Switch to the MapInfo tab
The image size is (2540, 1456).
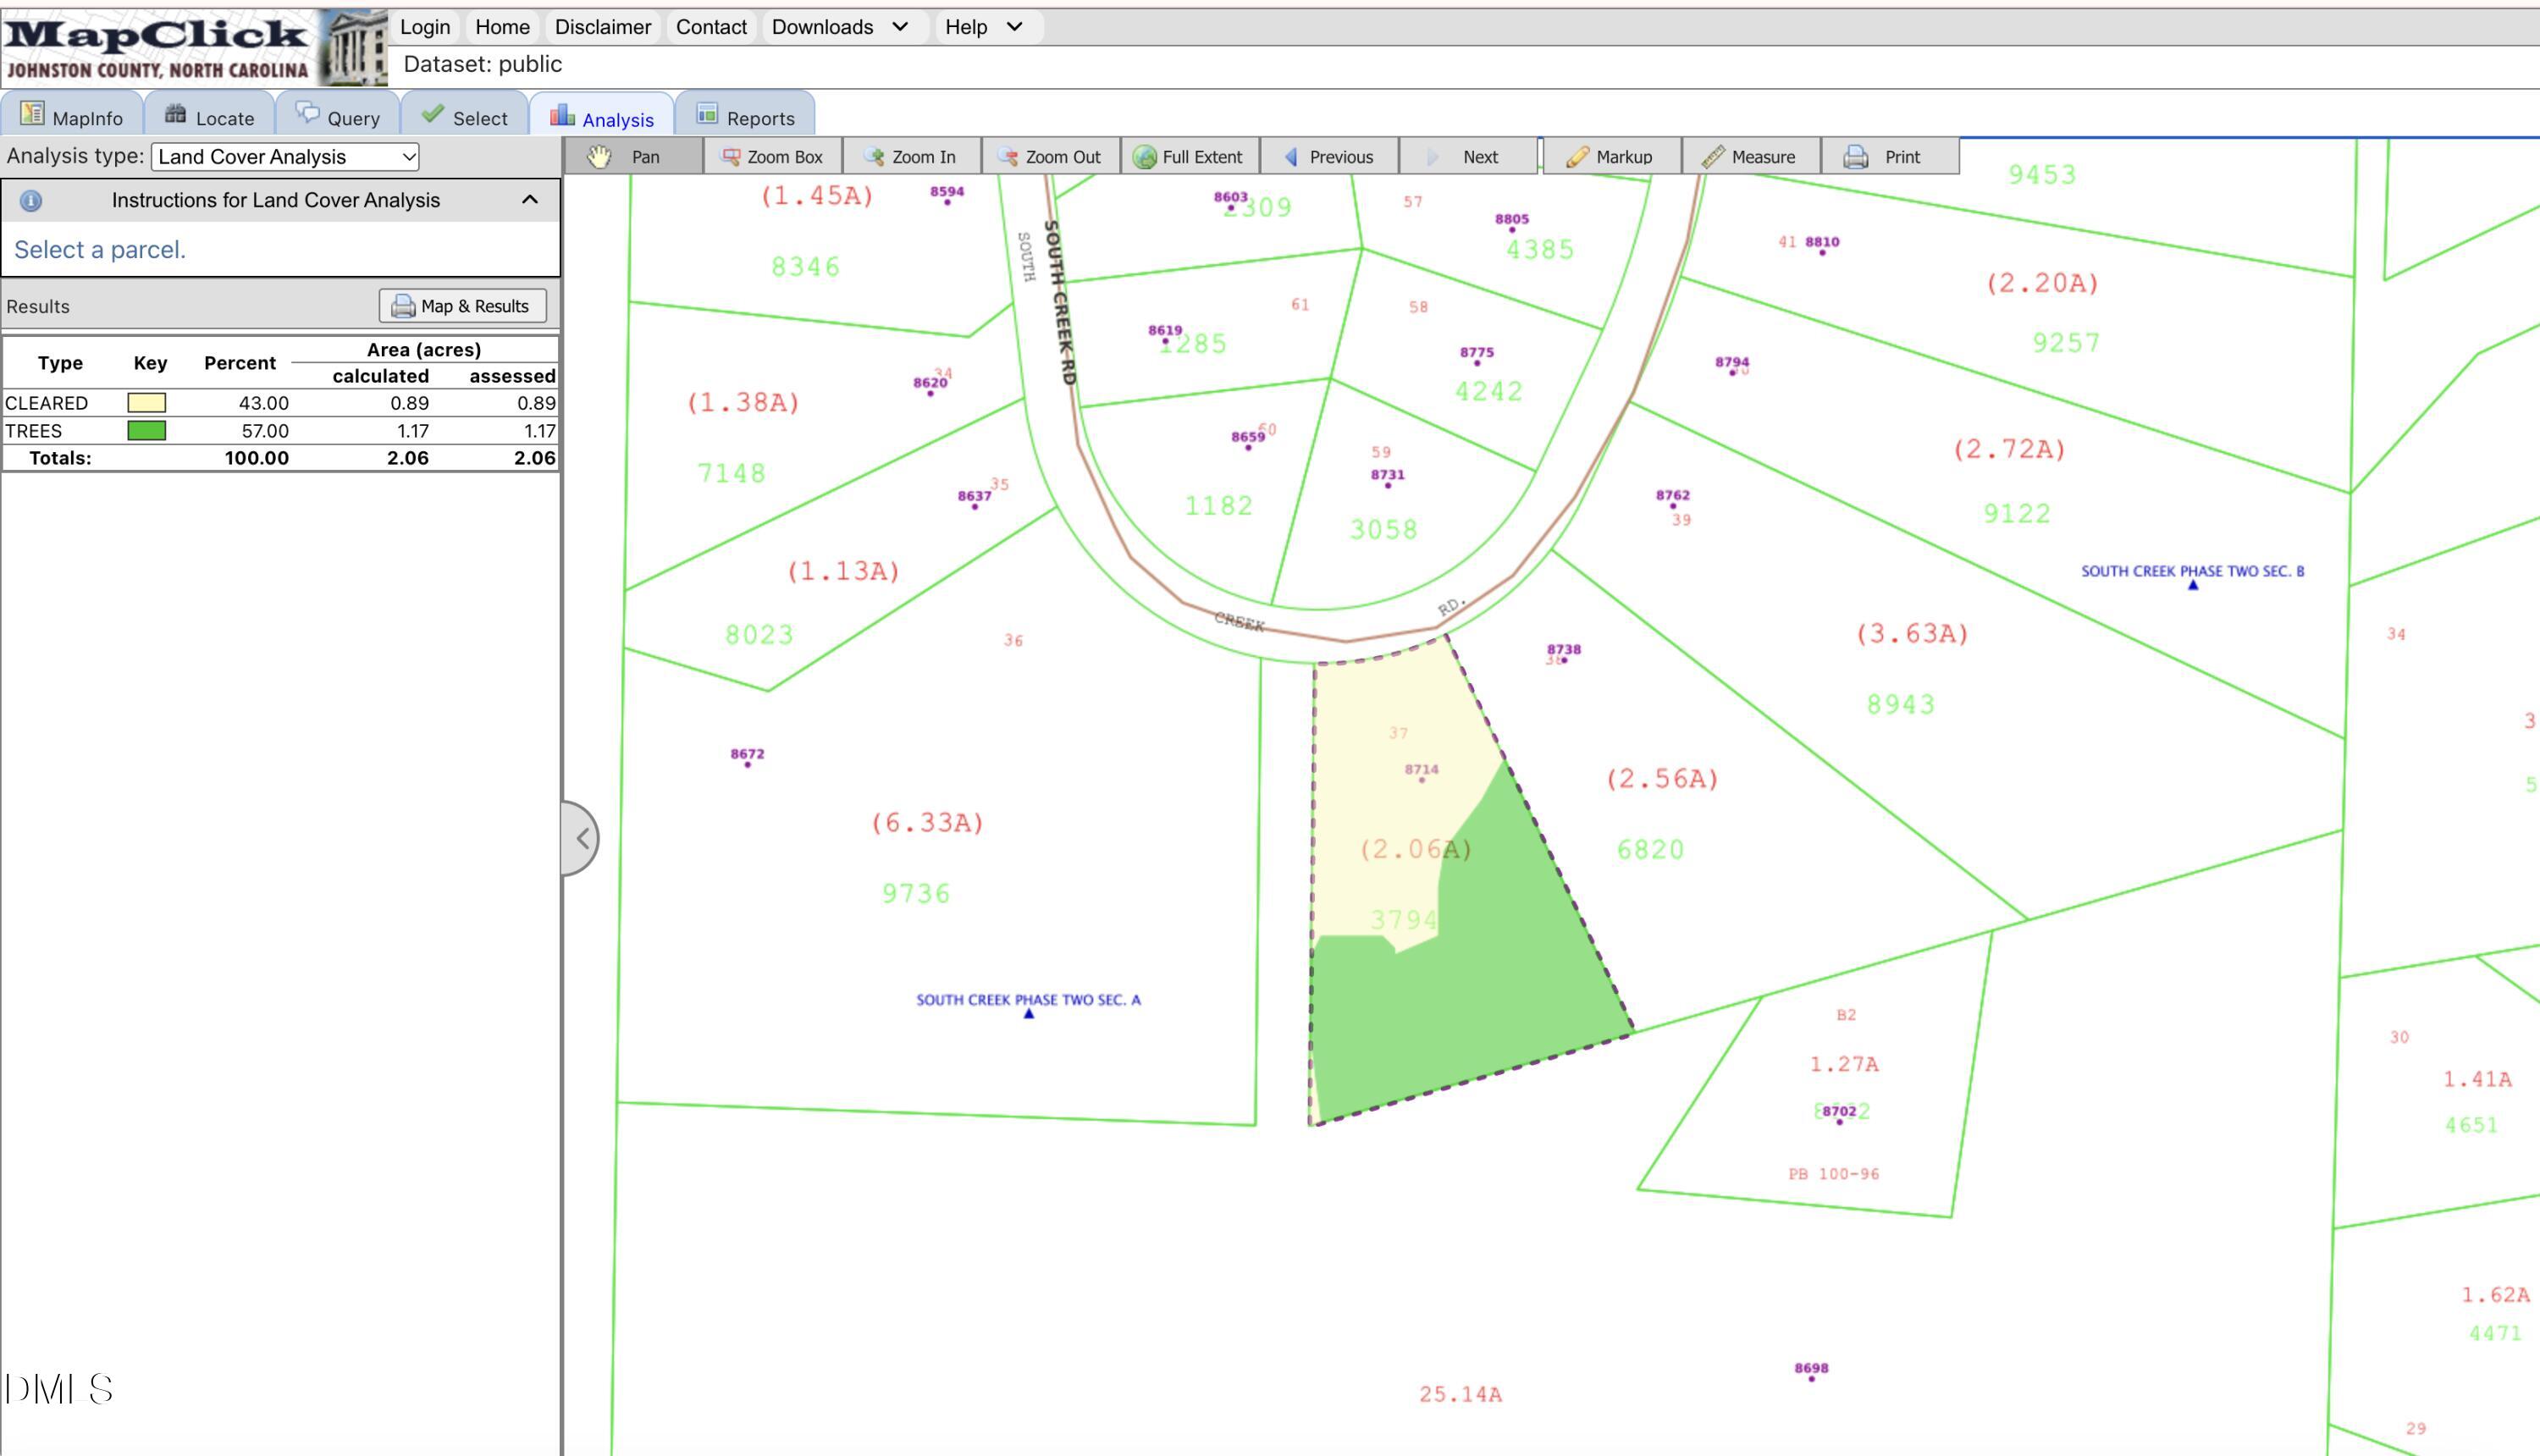pyautogui.click(x=72, y=116)
